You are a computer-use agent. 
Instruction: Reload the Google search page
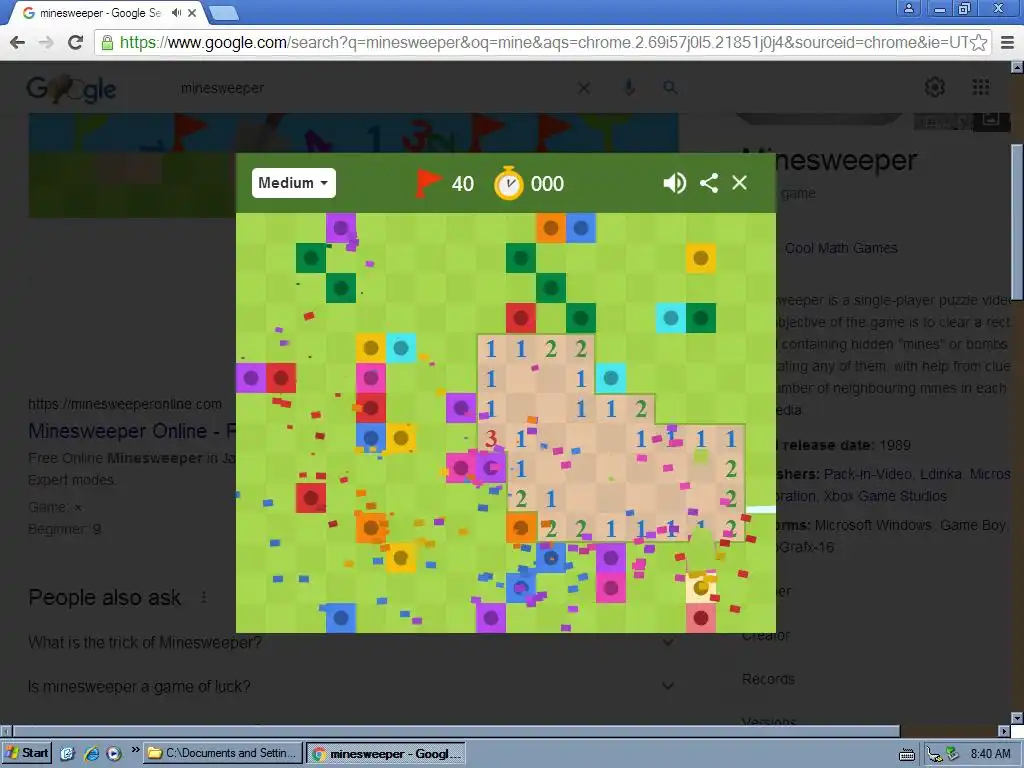coord(76,42)
